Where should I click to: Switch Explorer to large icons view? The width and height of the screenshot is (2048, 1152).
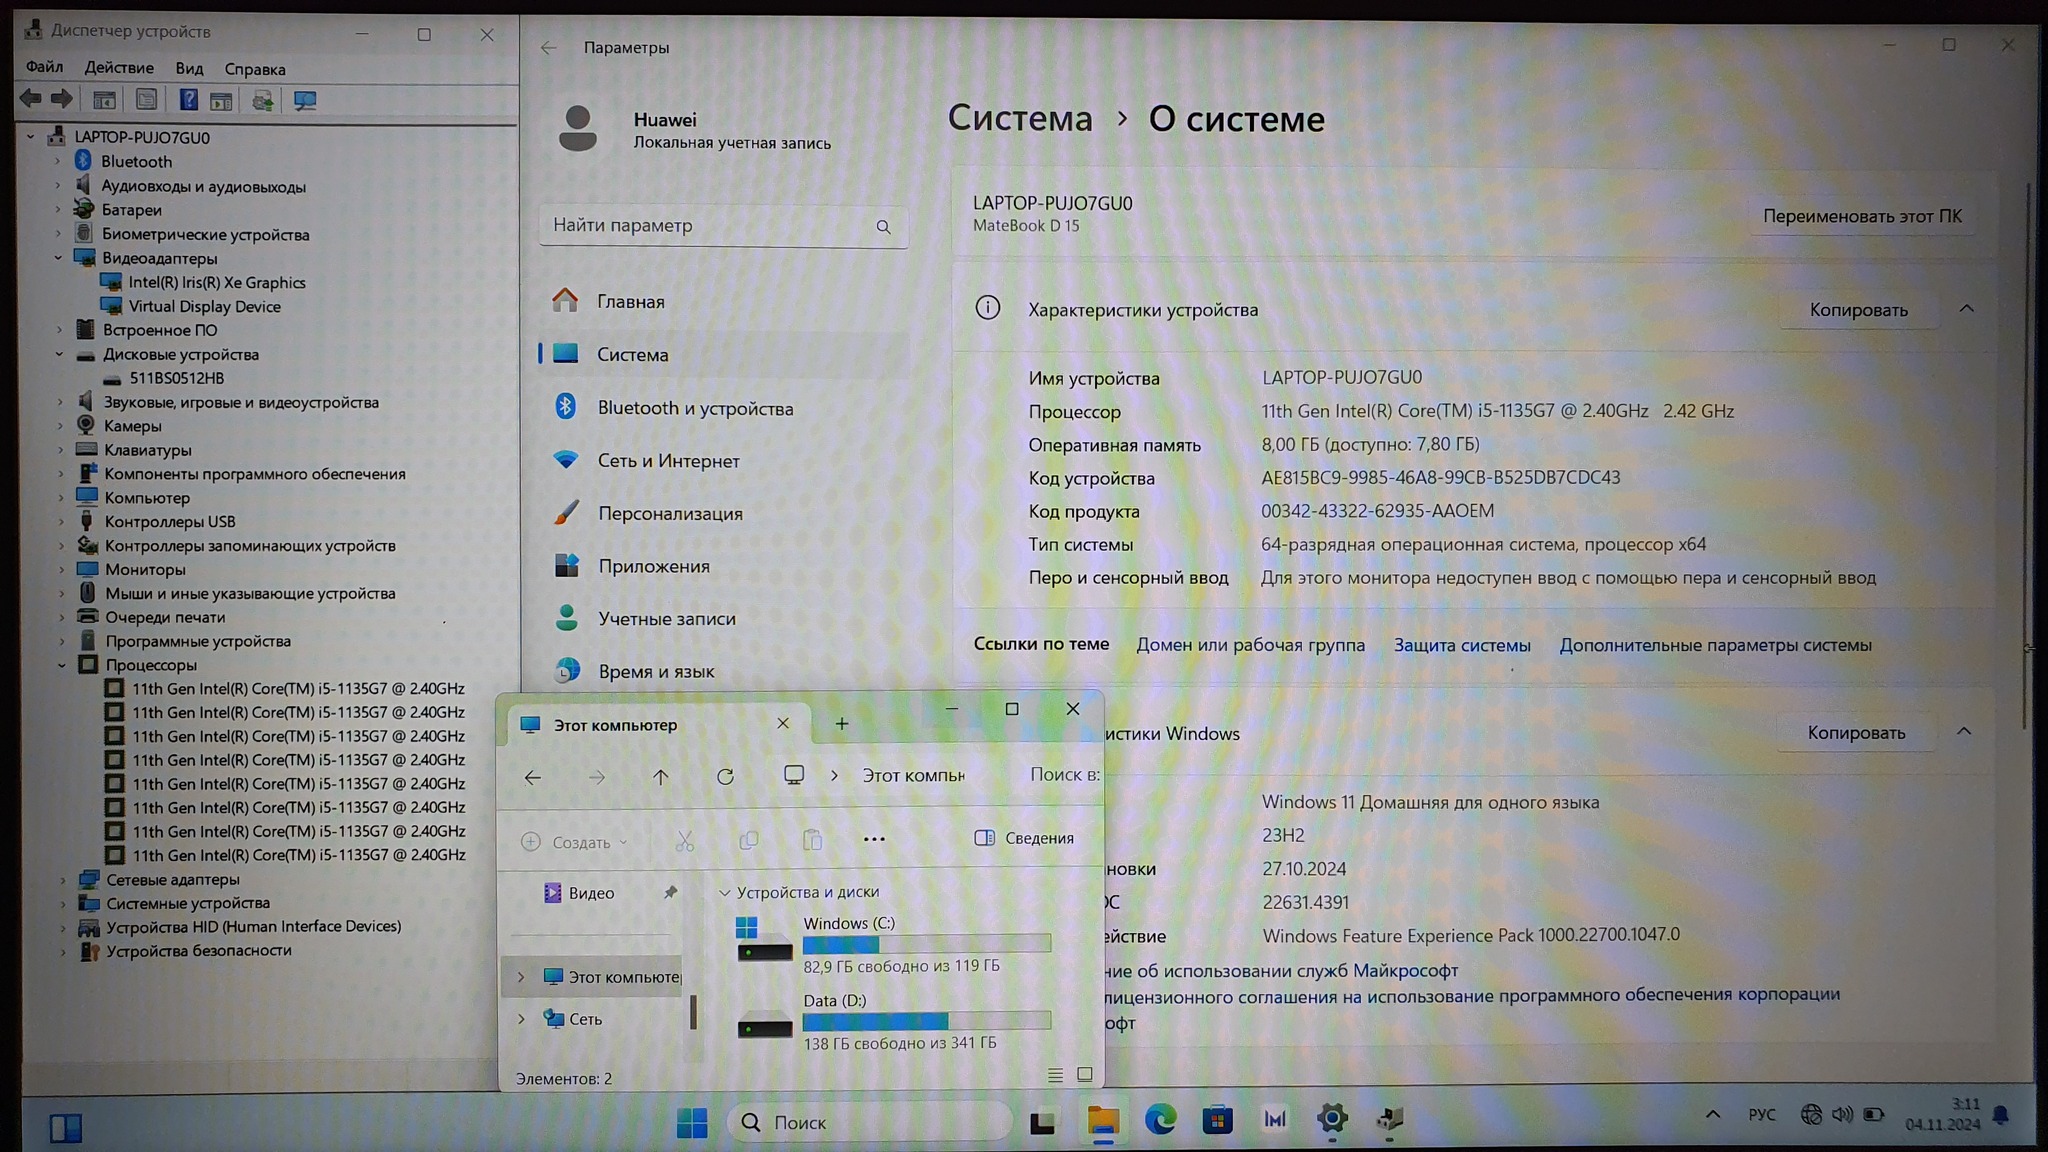1084,1075
